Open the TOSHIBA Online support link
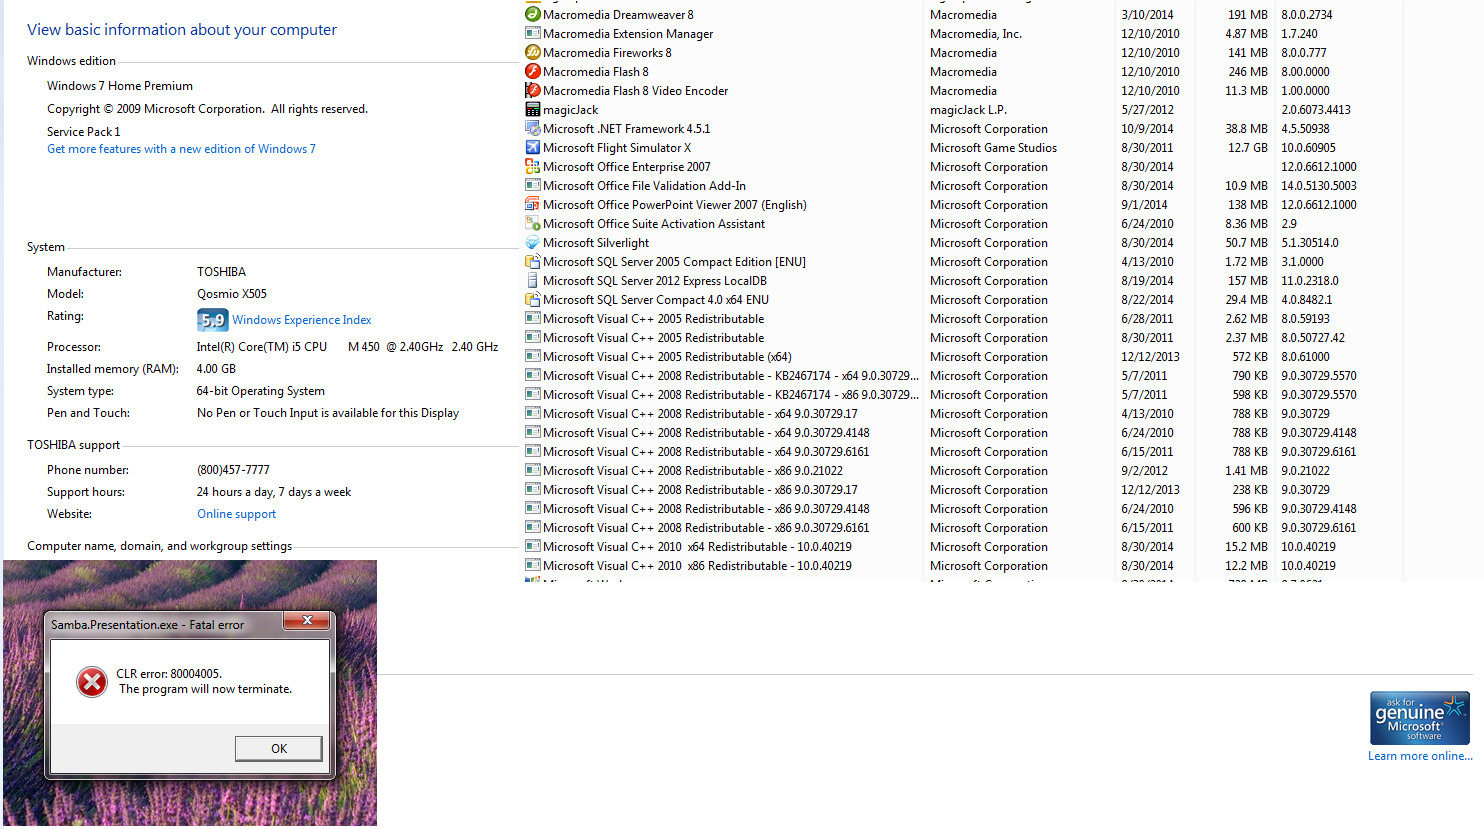Screen dimensions: 1484x829 pos(236,514)
